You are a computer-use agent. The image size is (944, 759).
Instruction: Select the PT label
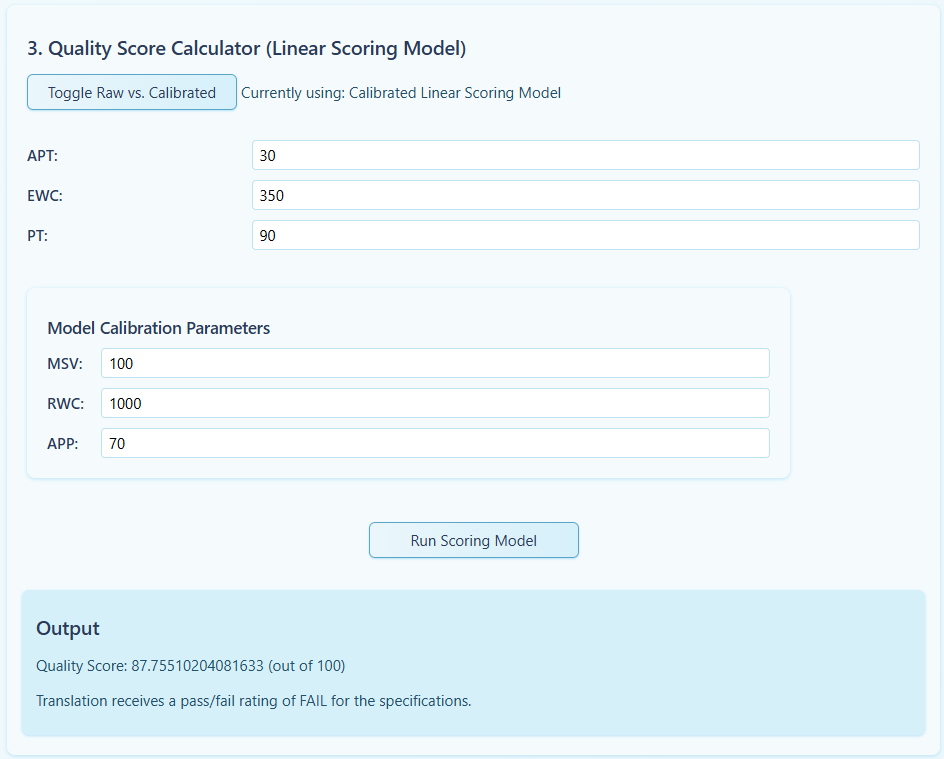37,235
